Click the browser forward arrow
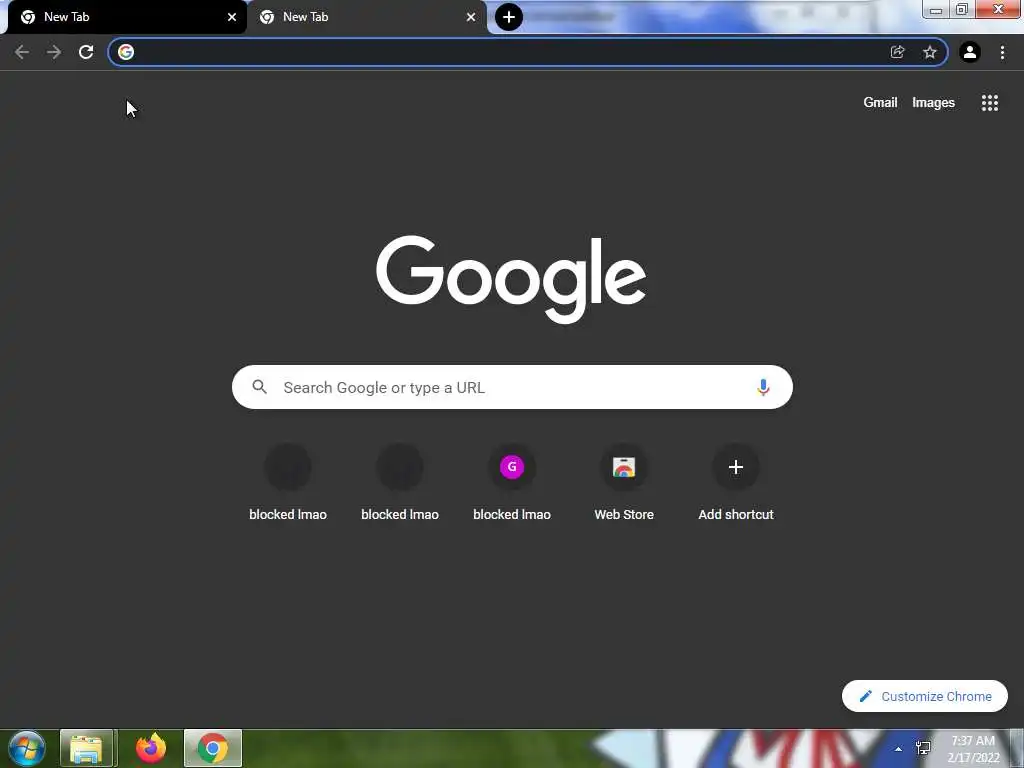The image size is (1024, 768). click(x=54, y=52)
